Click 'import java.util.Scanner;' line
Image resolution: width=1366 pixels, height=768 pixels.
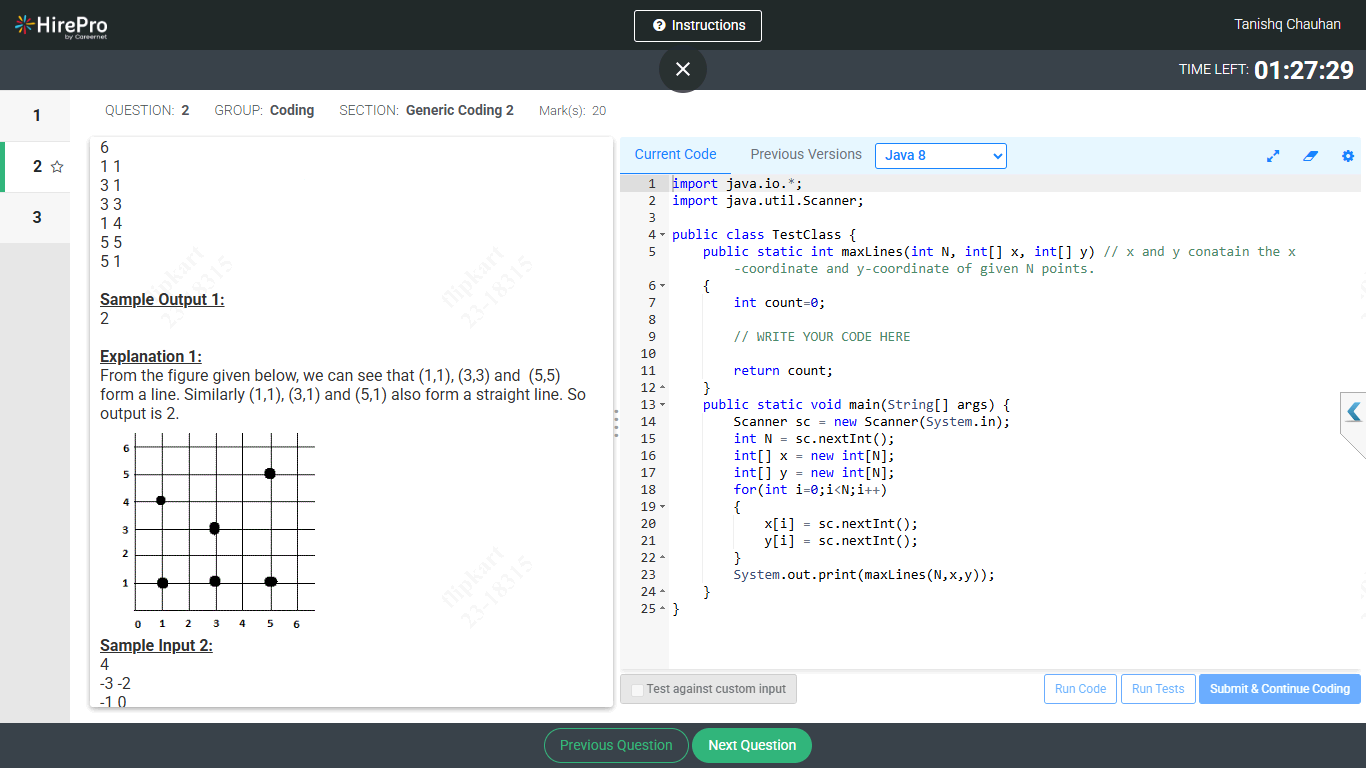[768, 201]
